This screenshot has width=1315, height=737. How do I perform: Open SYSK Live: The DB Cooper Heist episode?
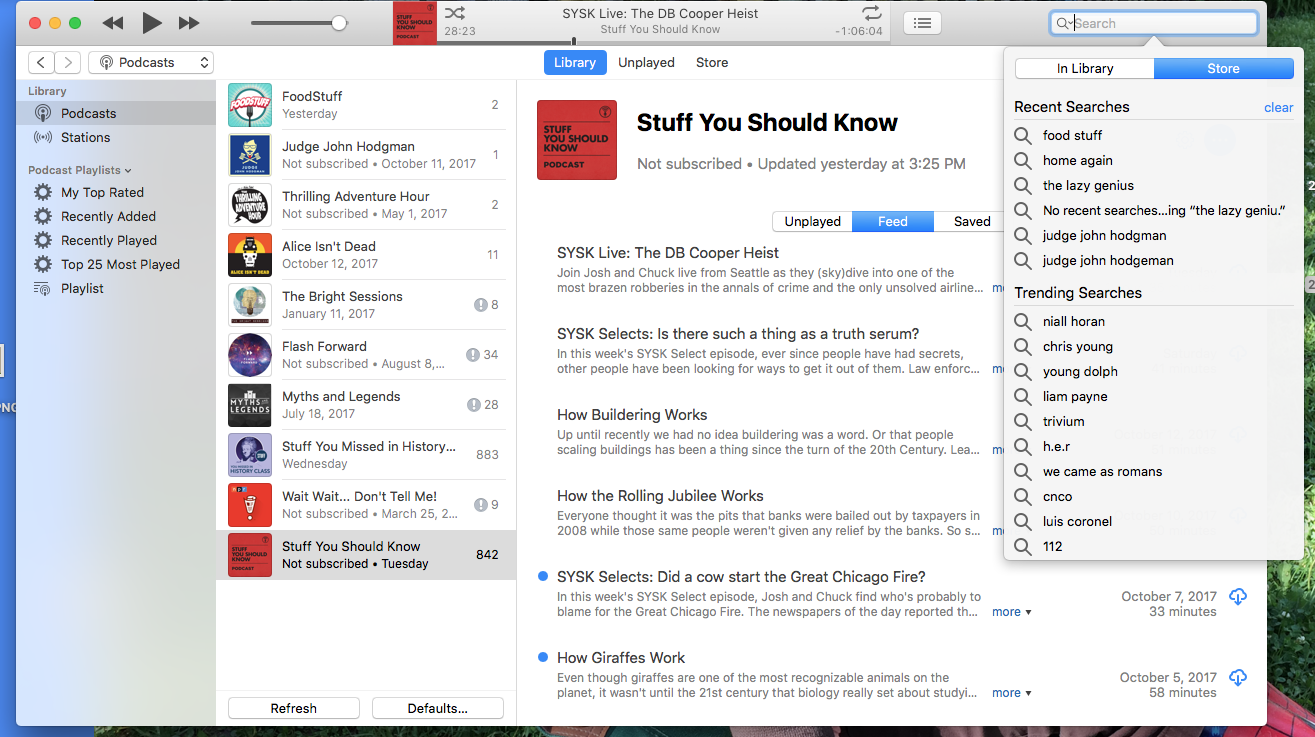click(x=668, y=253)
